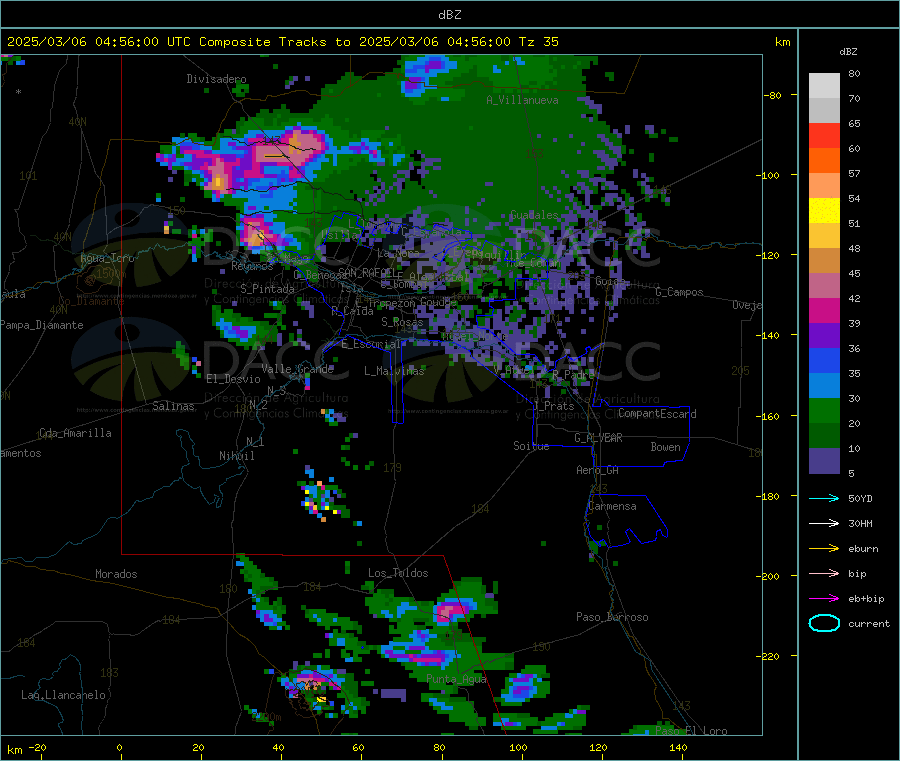900x761 pixels.
Task: Click the cyan 'current' ellipse legend icon
Action: [x=824, y=623]
